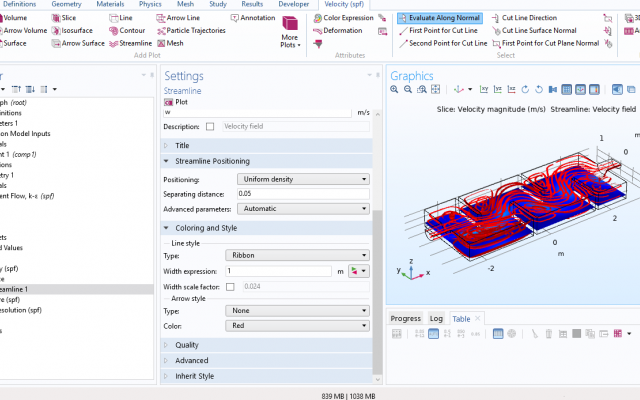Open the More Plots menu
Viewport: 640px width, 400px height.
290,32
